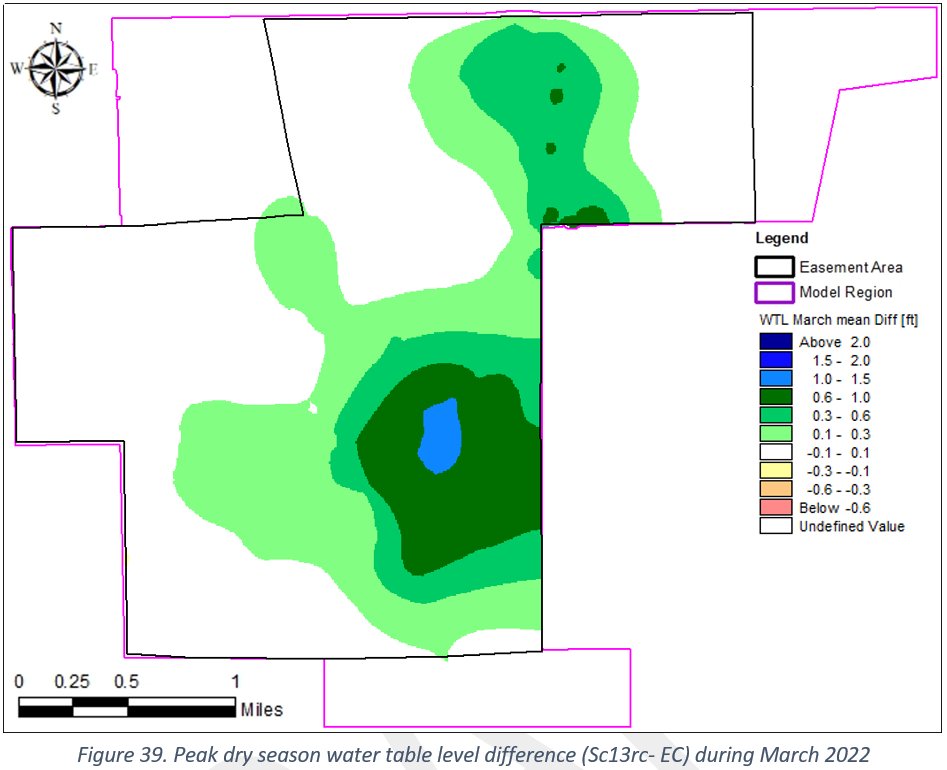Click the 'Model Region' legend label
947x770 pixels.
point(846,292)
